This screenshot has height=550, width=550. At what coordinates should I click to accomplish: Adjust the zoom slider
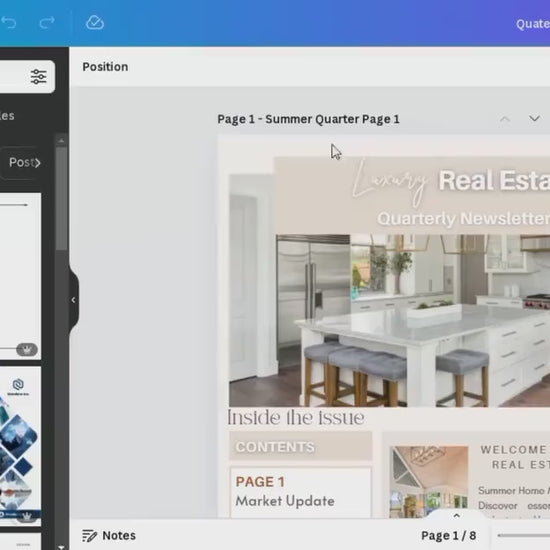(x=523, y=535)
